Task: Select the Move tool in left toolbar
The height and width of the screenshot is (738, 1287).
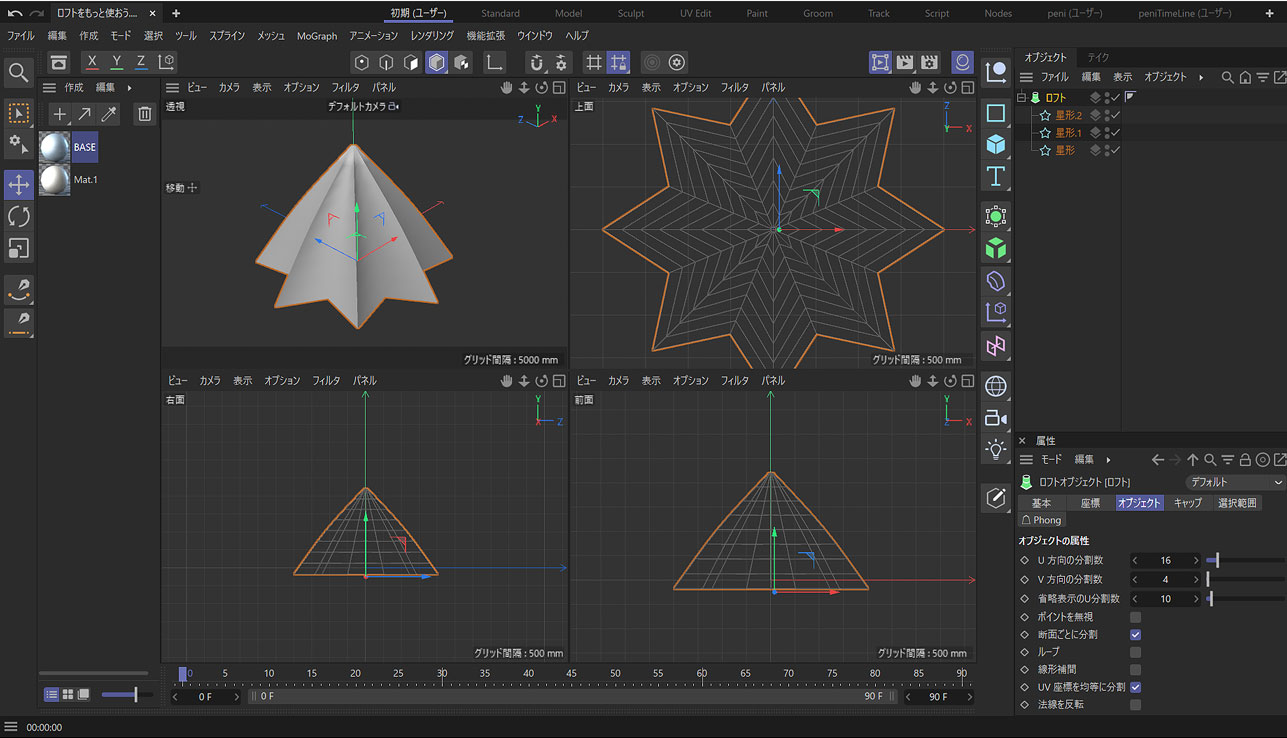Action: click(18, 184)
